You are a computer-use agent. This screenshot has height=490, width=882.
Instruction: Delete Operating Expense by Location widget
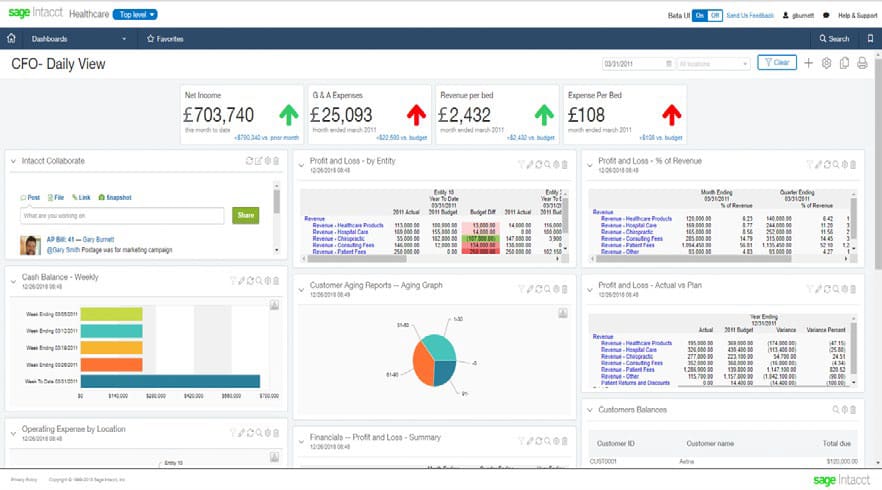pyautogui.click(x=276, y=433)
